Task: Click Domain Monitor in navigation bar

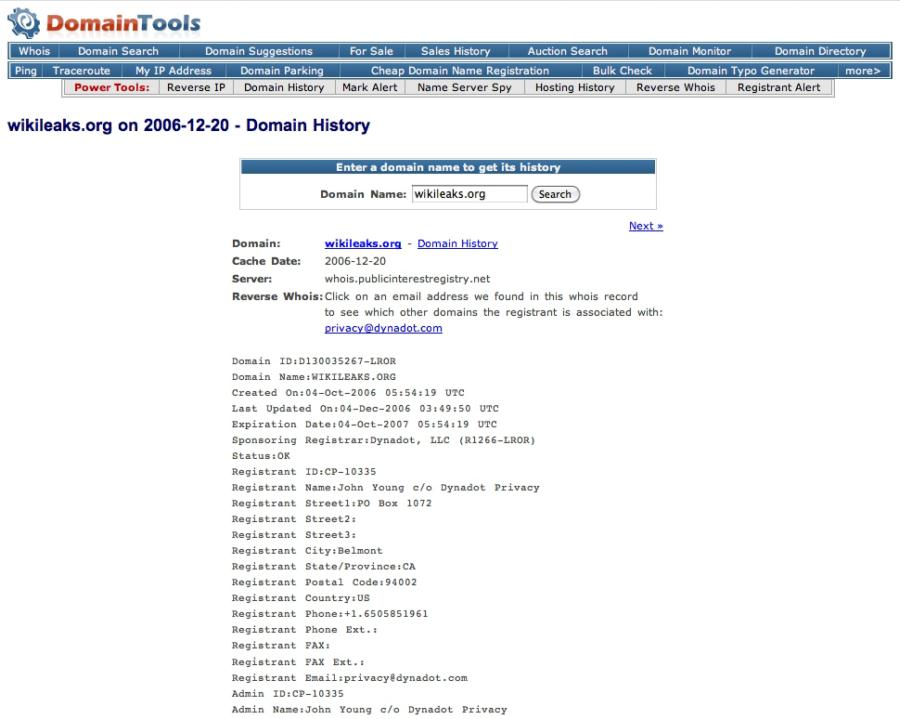Action: click(689, 51)
